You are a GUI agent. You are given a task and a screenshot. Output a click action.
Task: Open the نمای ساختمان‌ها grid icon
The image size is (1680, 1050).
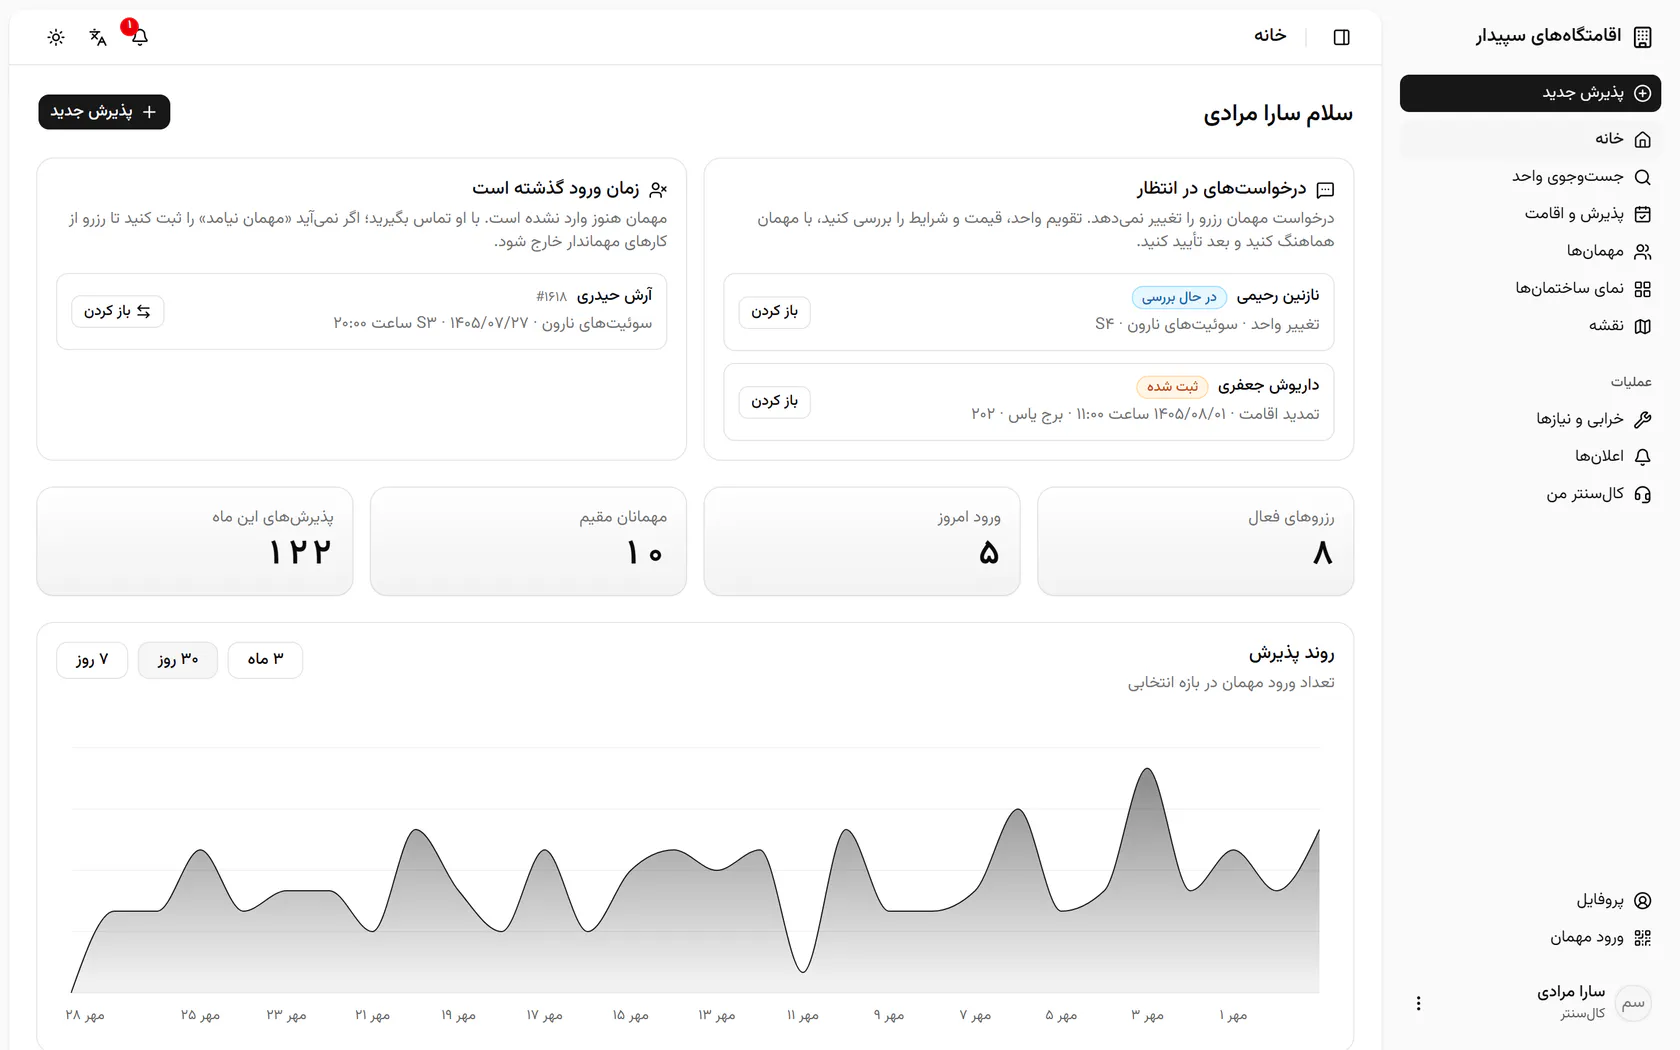(x=1642, y=289)
